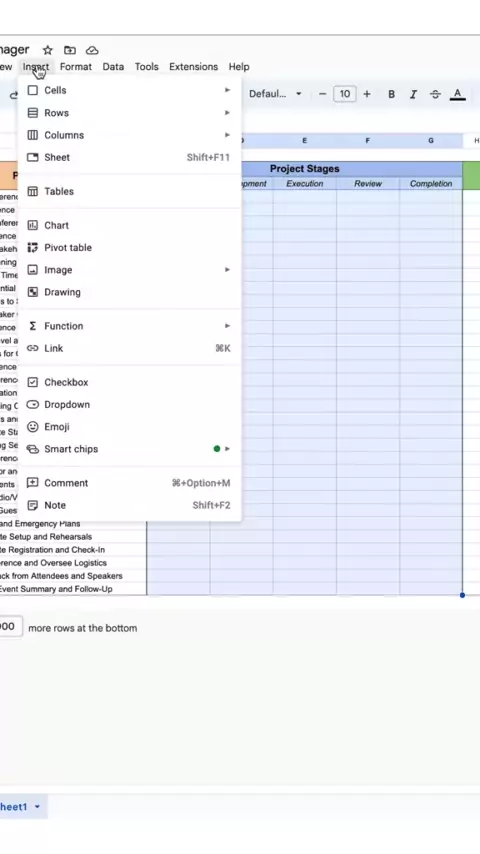Star the spreadsheet with the star icon

pos(47,50)
